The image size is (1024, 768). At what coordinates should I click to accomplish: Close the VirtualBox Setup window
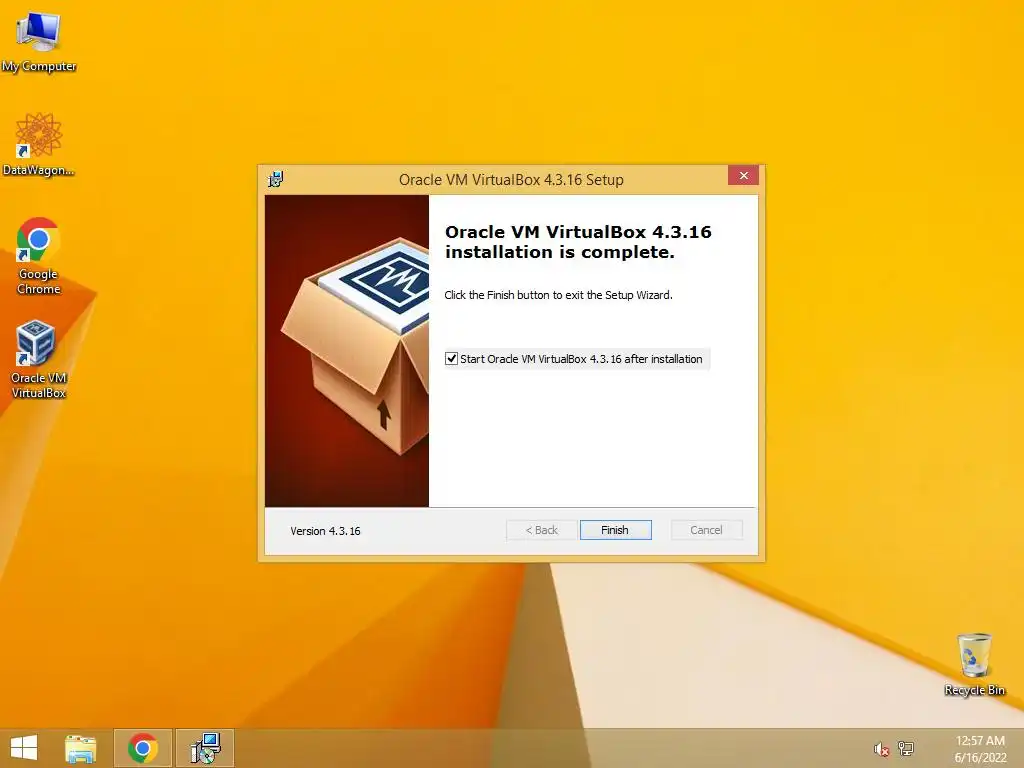[x=743, y=176]
